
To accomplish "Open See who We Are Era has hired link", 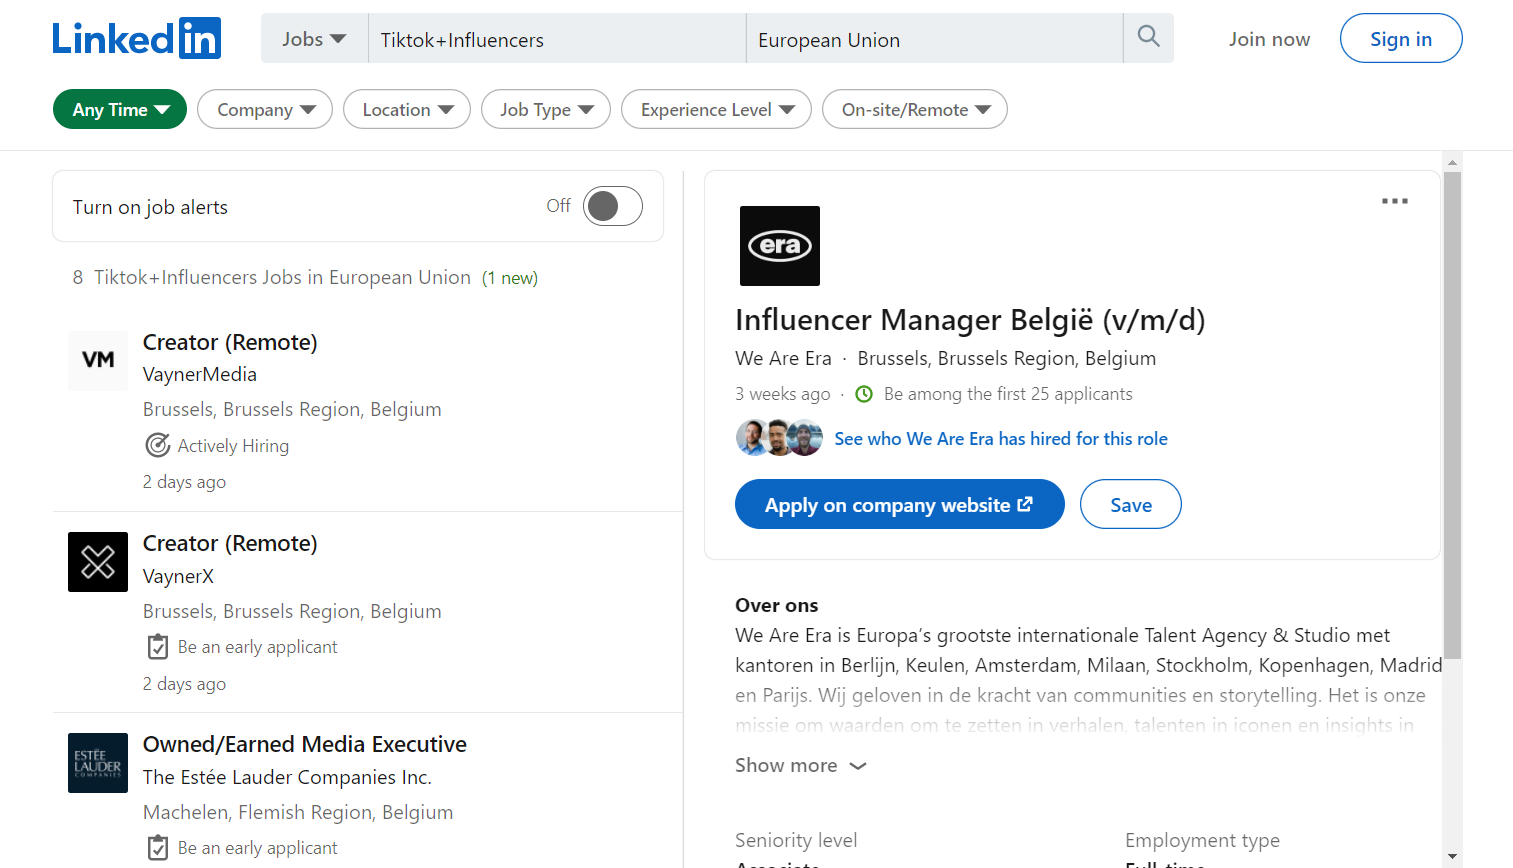I will coord(1001,438).
